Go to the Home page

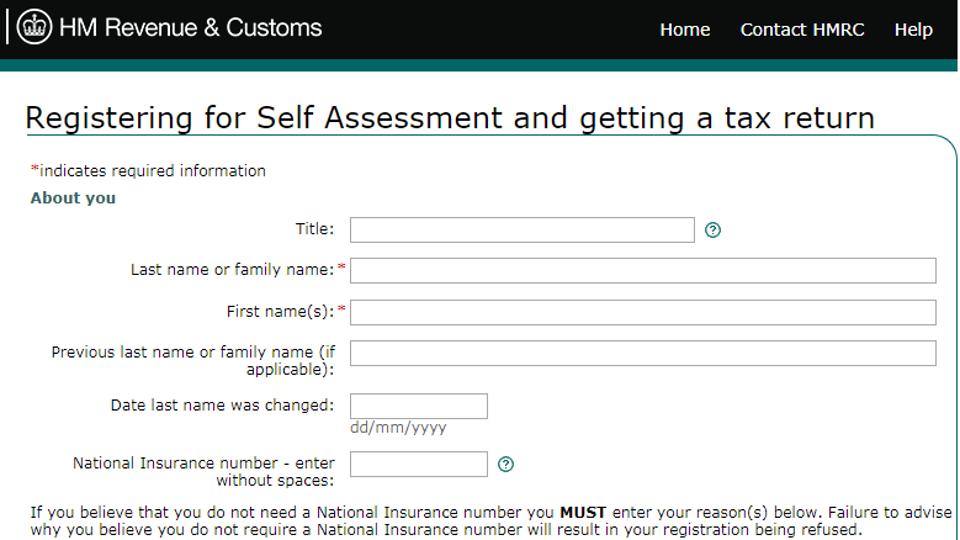point(684,29)
